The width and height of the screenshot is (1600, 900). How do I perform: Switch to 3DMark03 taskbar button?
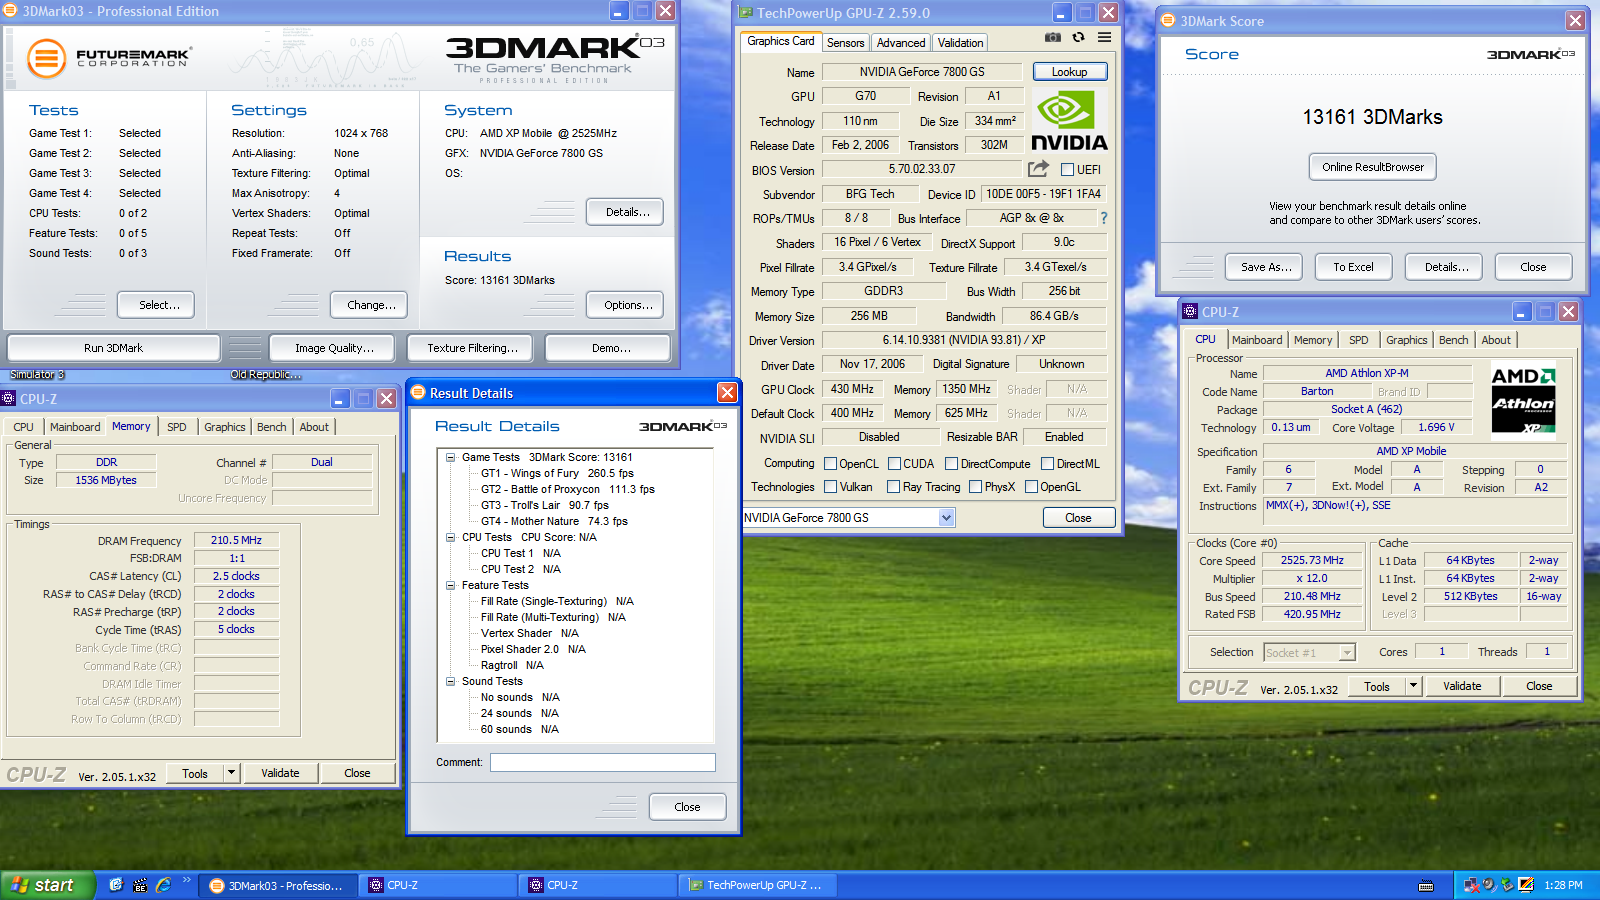(276, 885)
